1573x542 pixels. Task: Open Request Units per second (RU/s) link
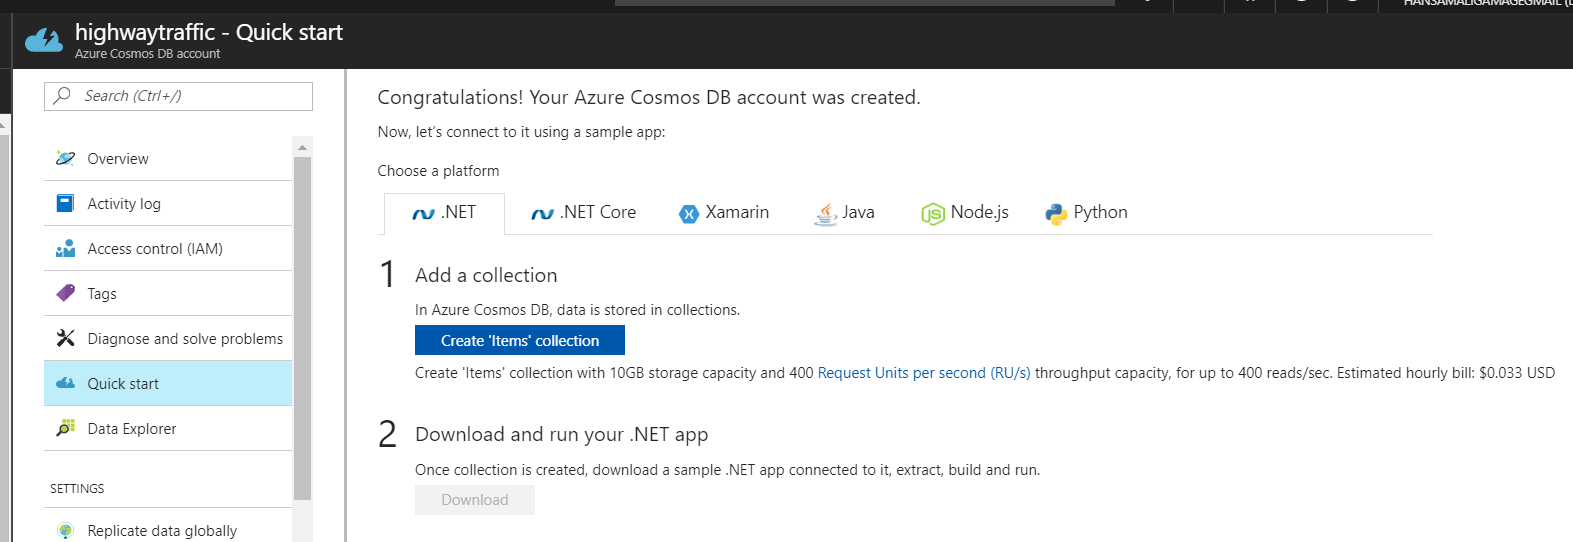pyautogui.click(x=924, y=373)
